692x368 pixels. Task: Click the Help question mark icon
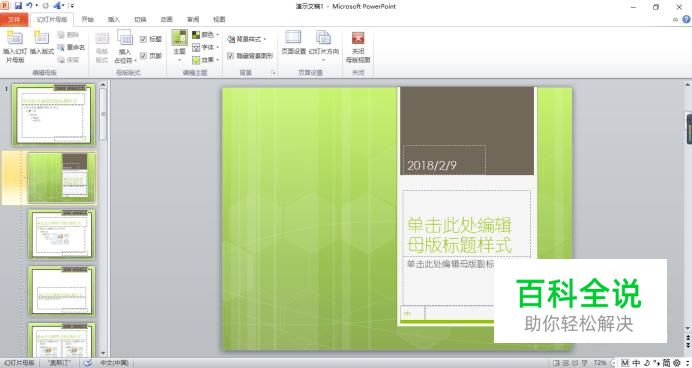[x=687, y=19]
